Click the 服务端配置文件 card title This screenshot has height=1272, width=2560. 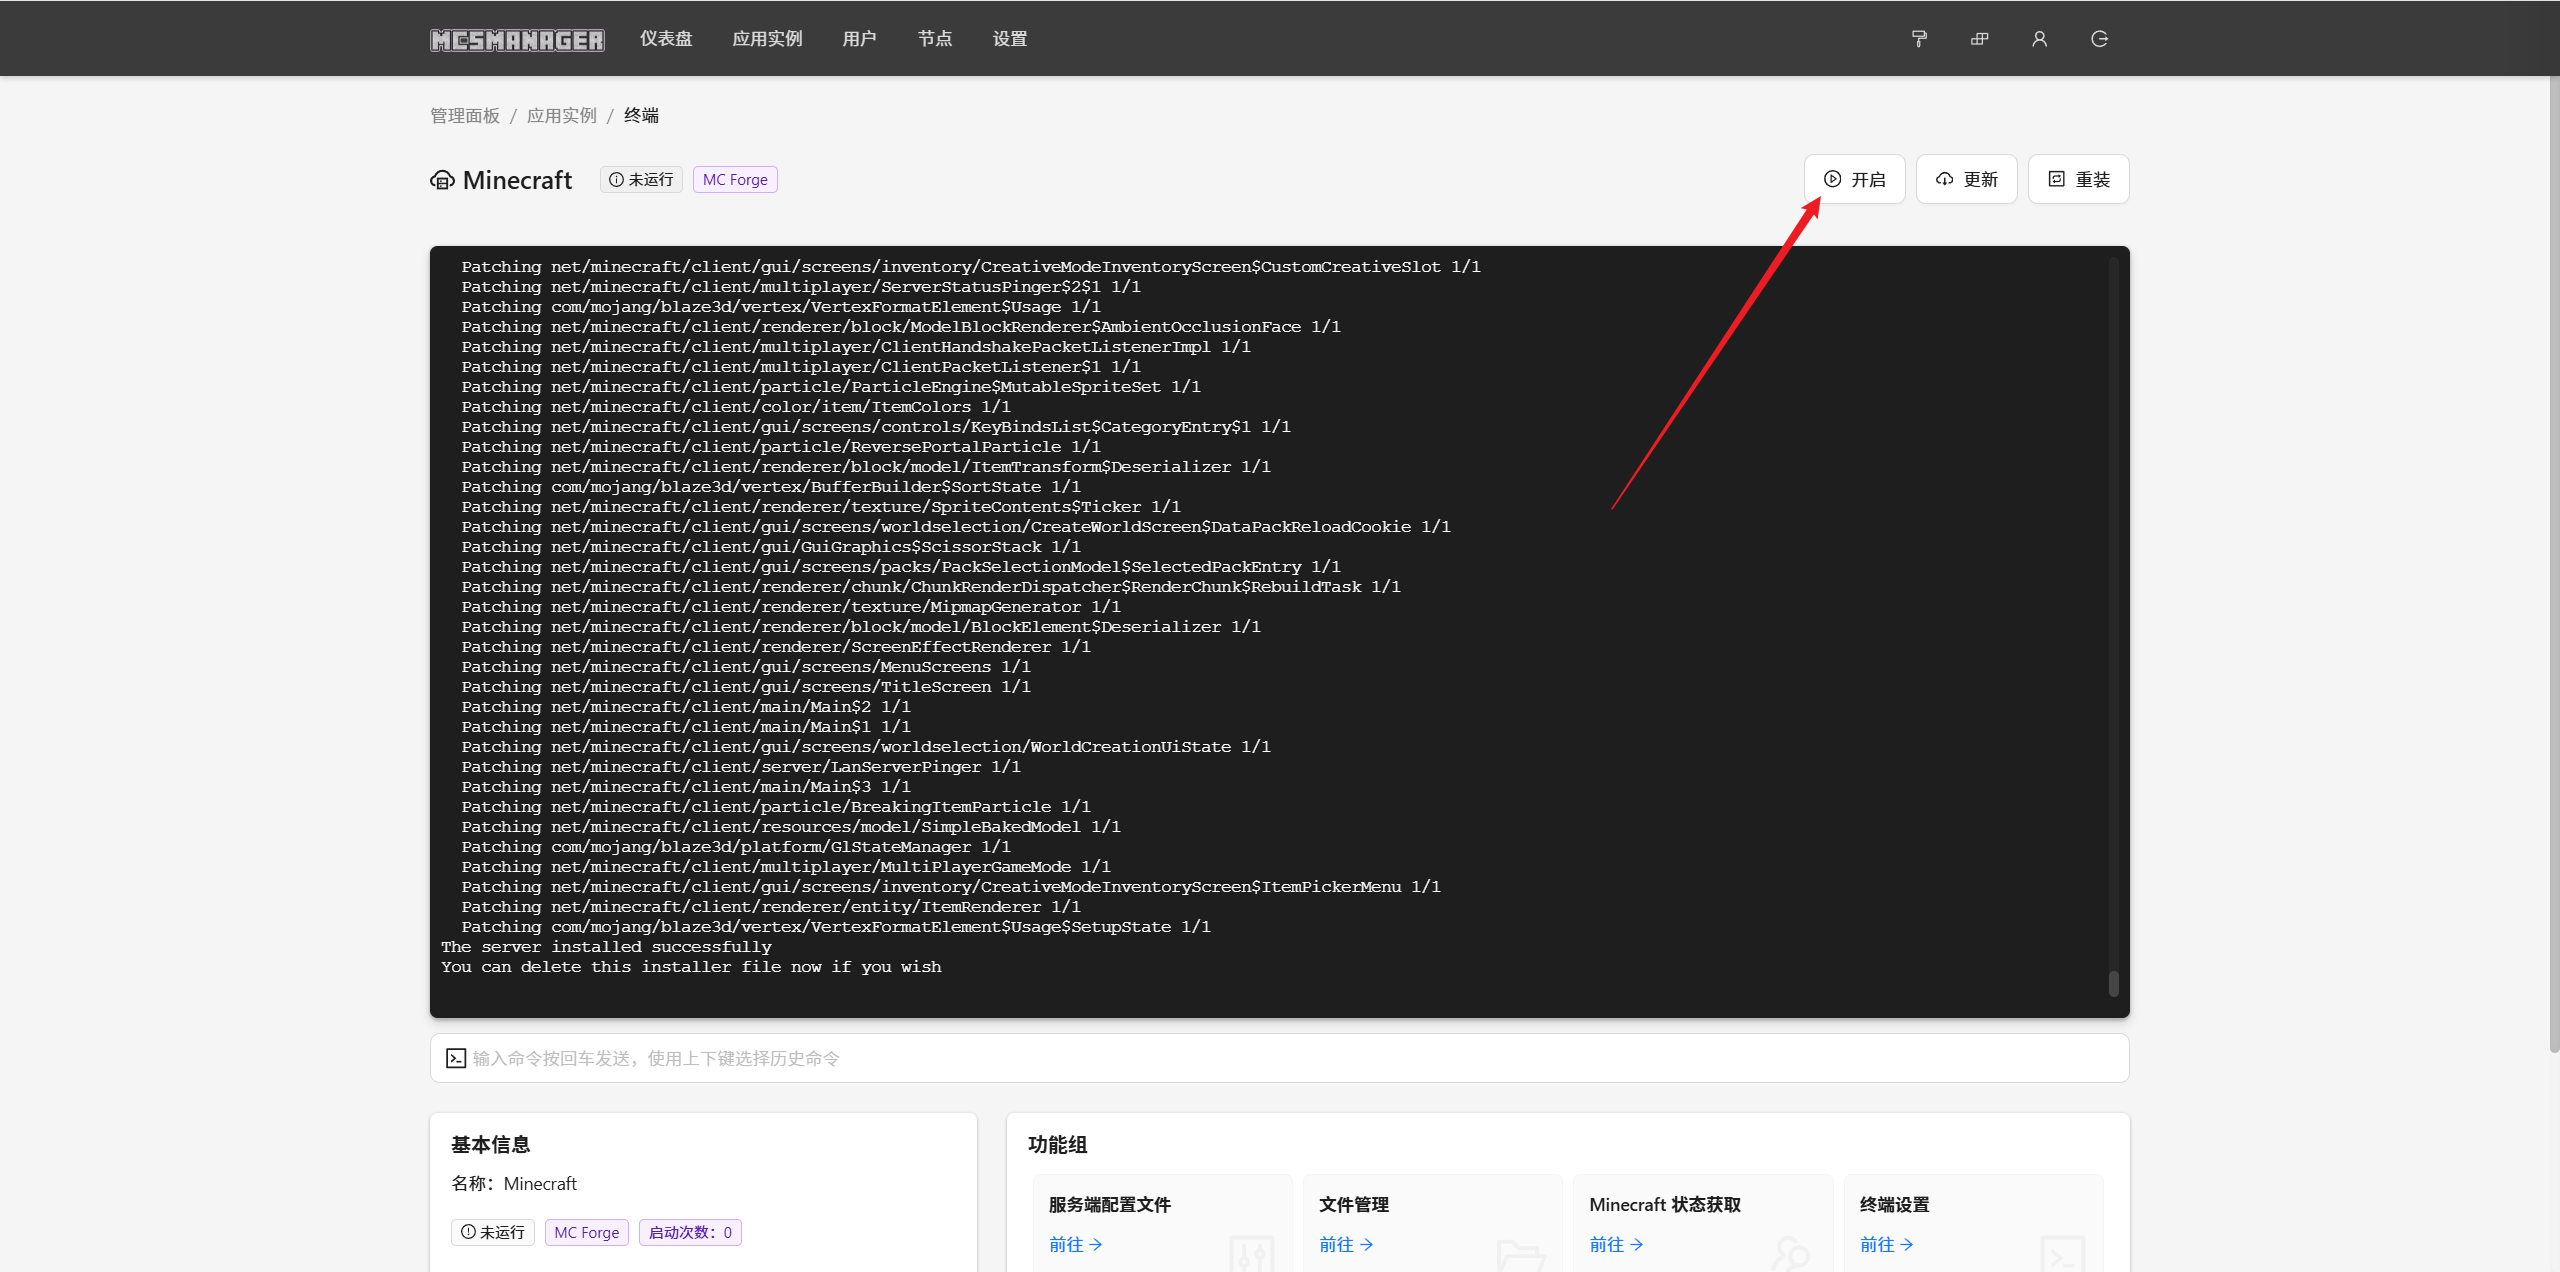(x=1110, y=1205)
